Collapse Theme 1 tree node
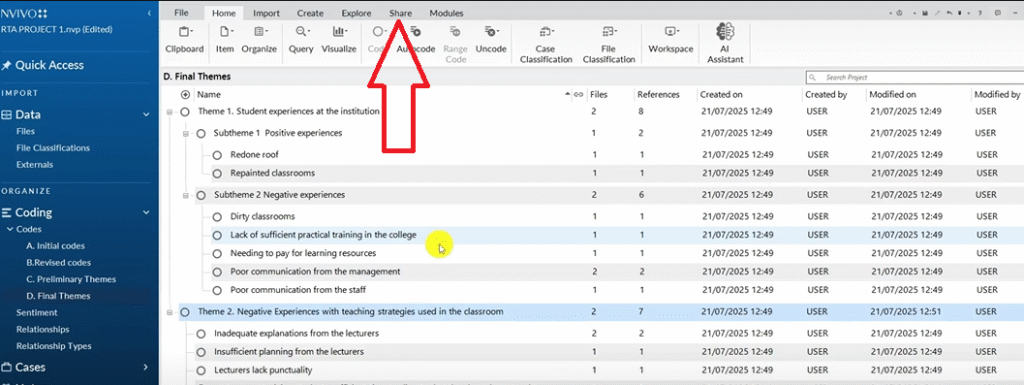 pyautogui.click(x=170, y=112)
